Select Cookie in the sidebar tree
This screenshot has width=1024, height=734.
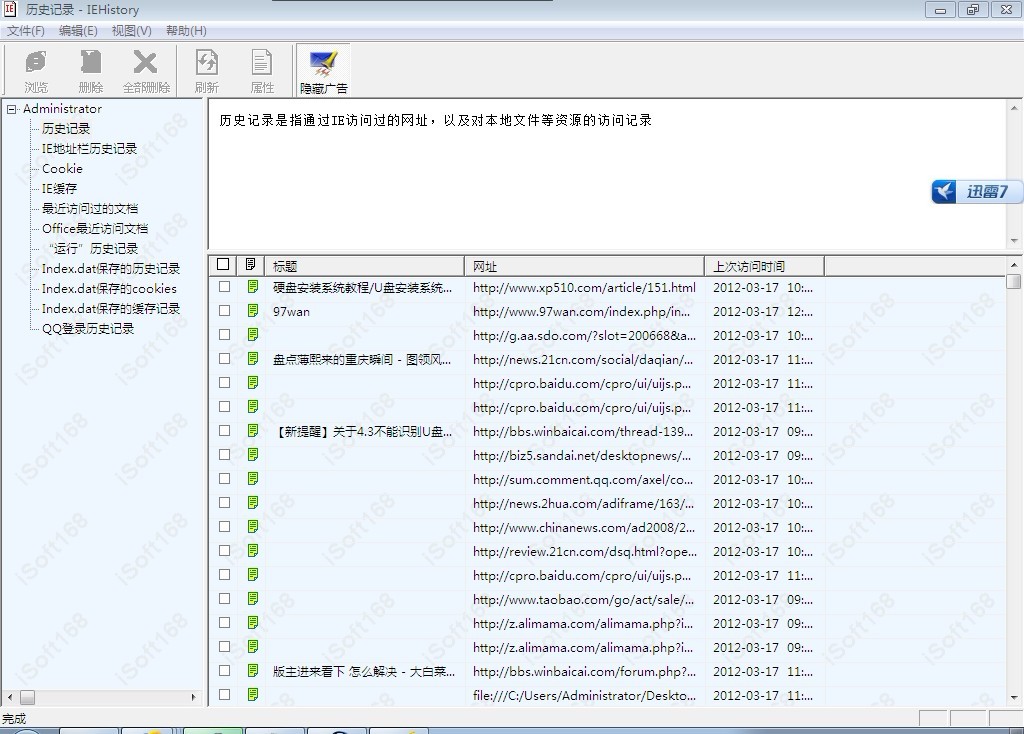62,169
